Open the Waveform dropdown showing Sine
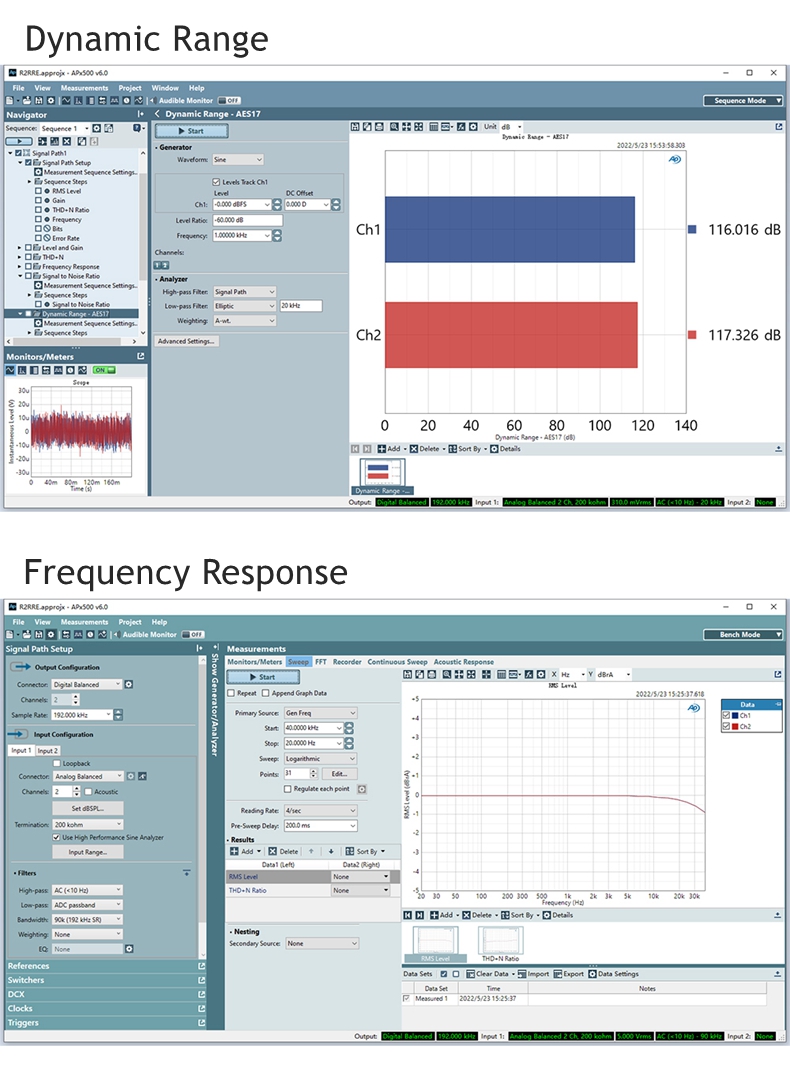The width and height of the screenshot is (790, 1068). tap(238, 160)
